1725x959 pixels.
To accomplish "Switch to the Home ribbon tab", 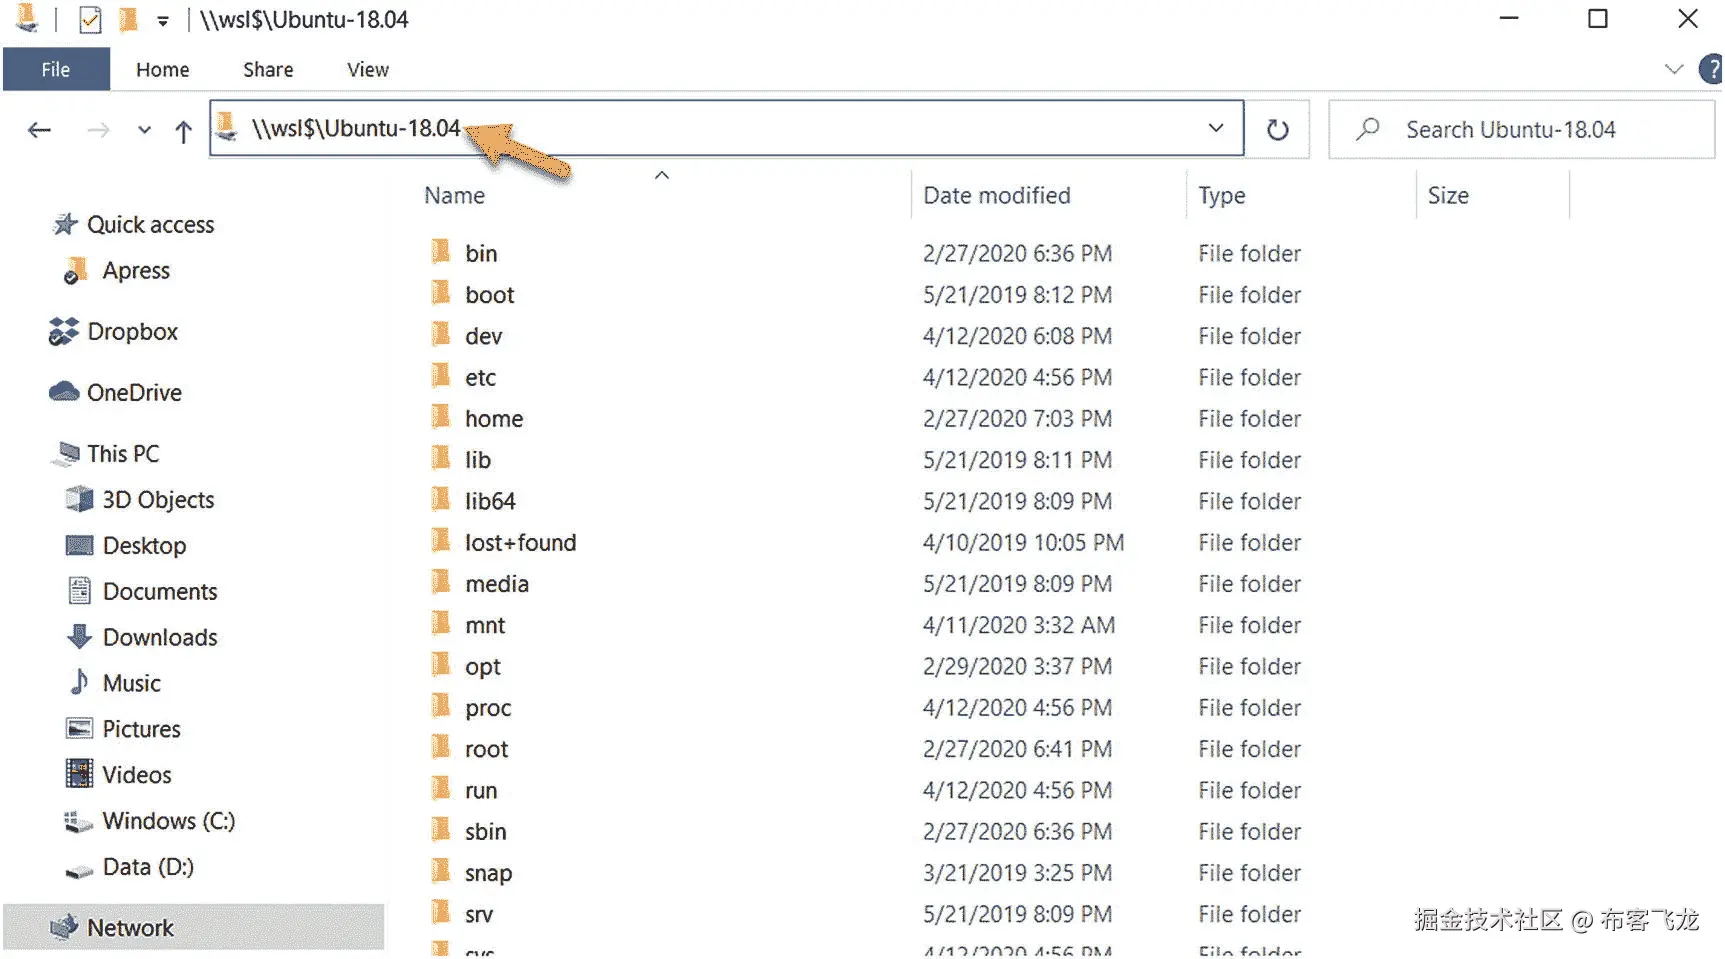I will (163, 69).
